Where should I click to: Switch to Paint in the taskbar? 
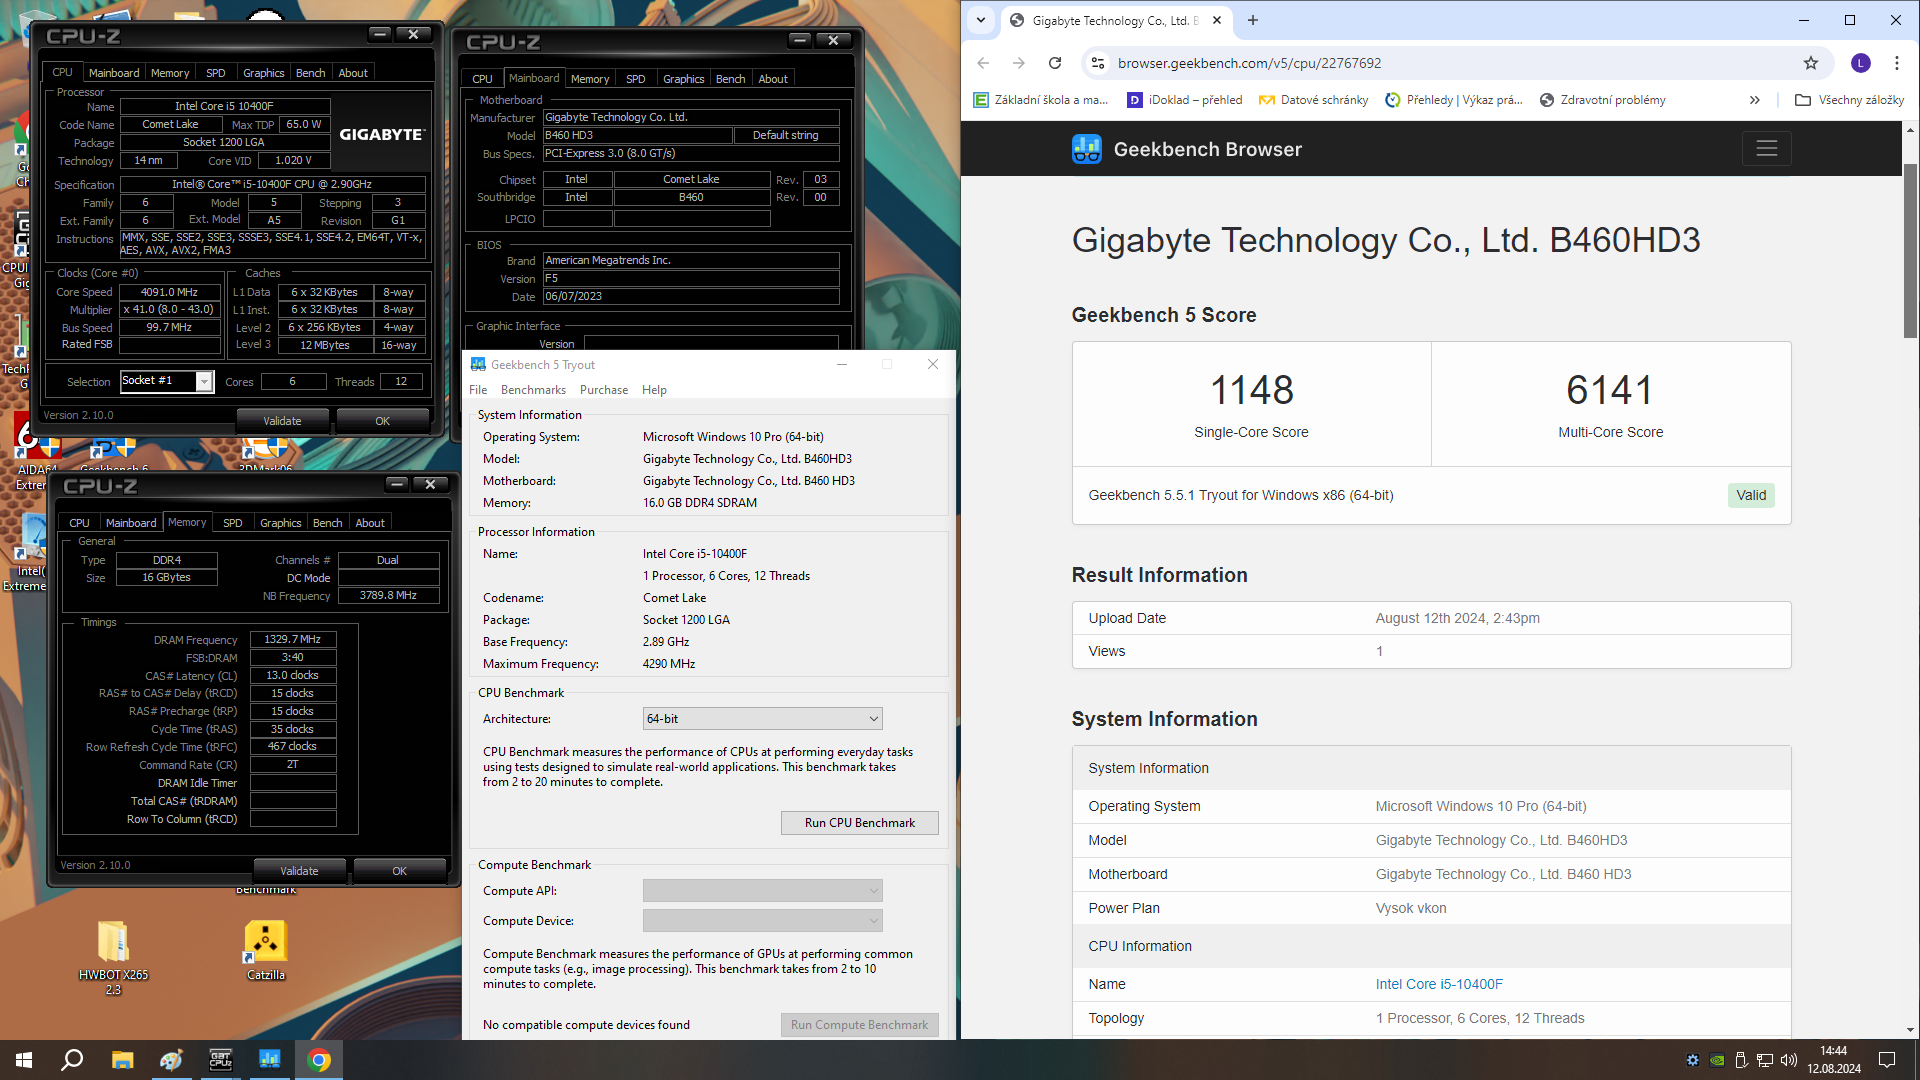tap(171, 1060)
